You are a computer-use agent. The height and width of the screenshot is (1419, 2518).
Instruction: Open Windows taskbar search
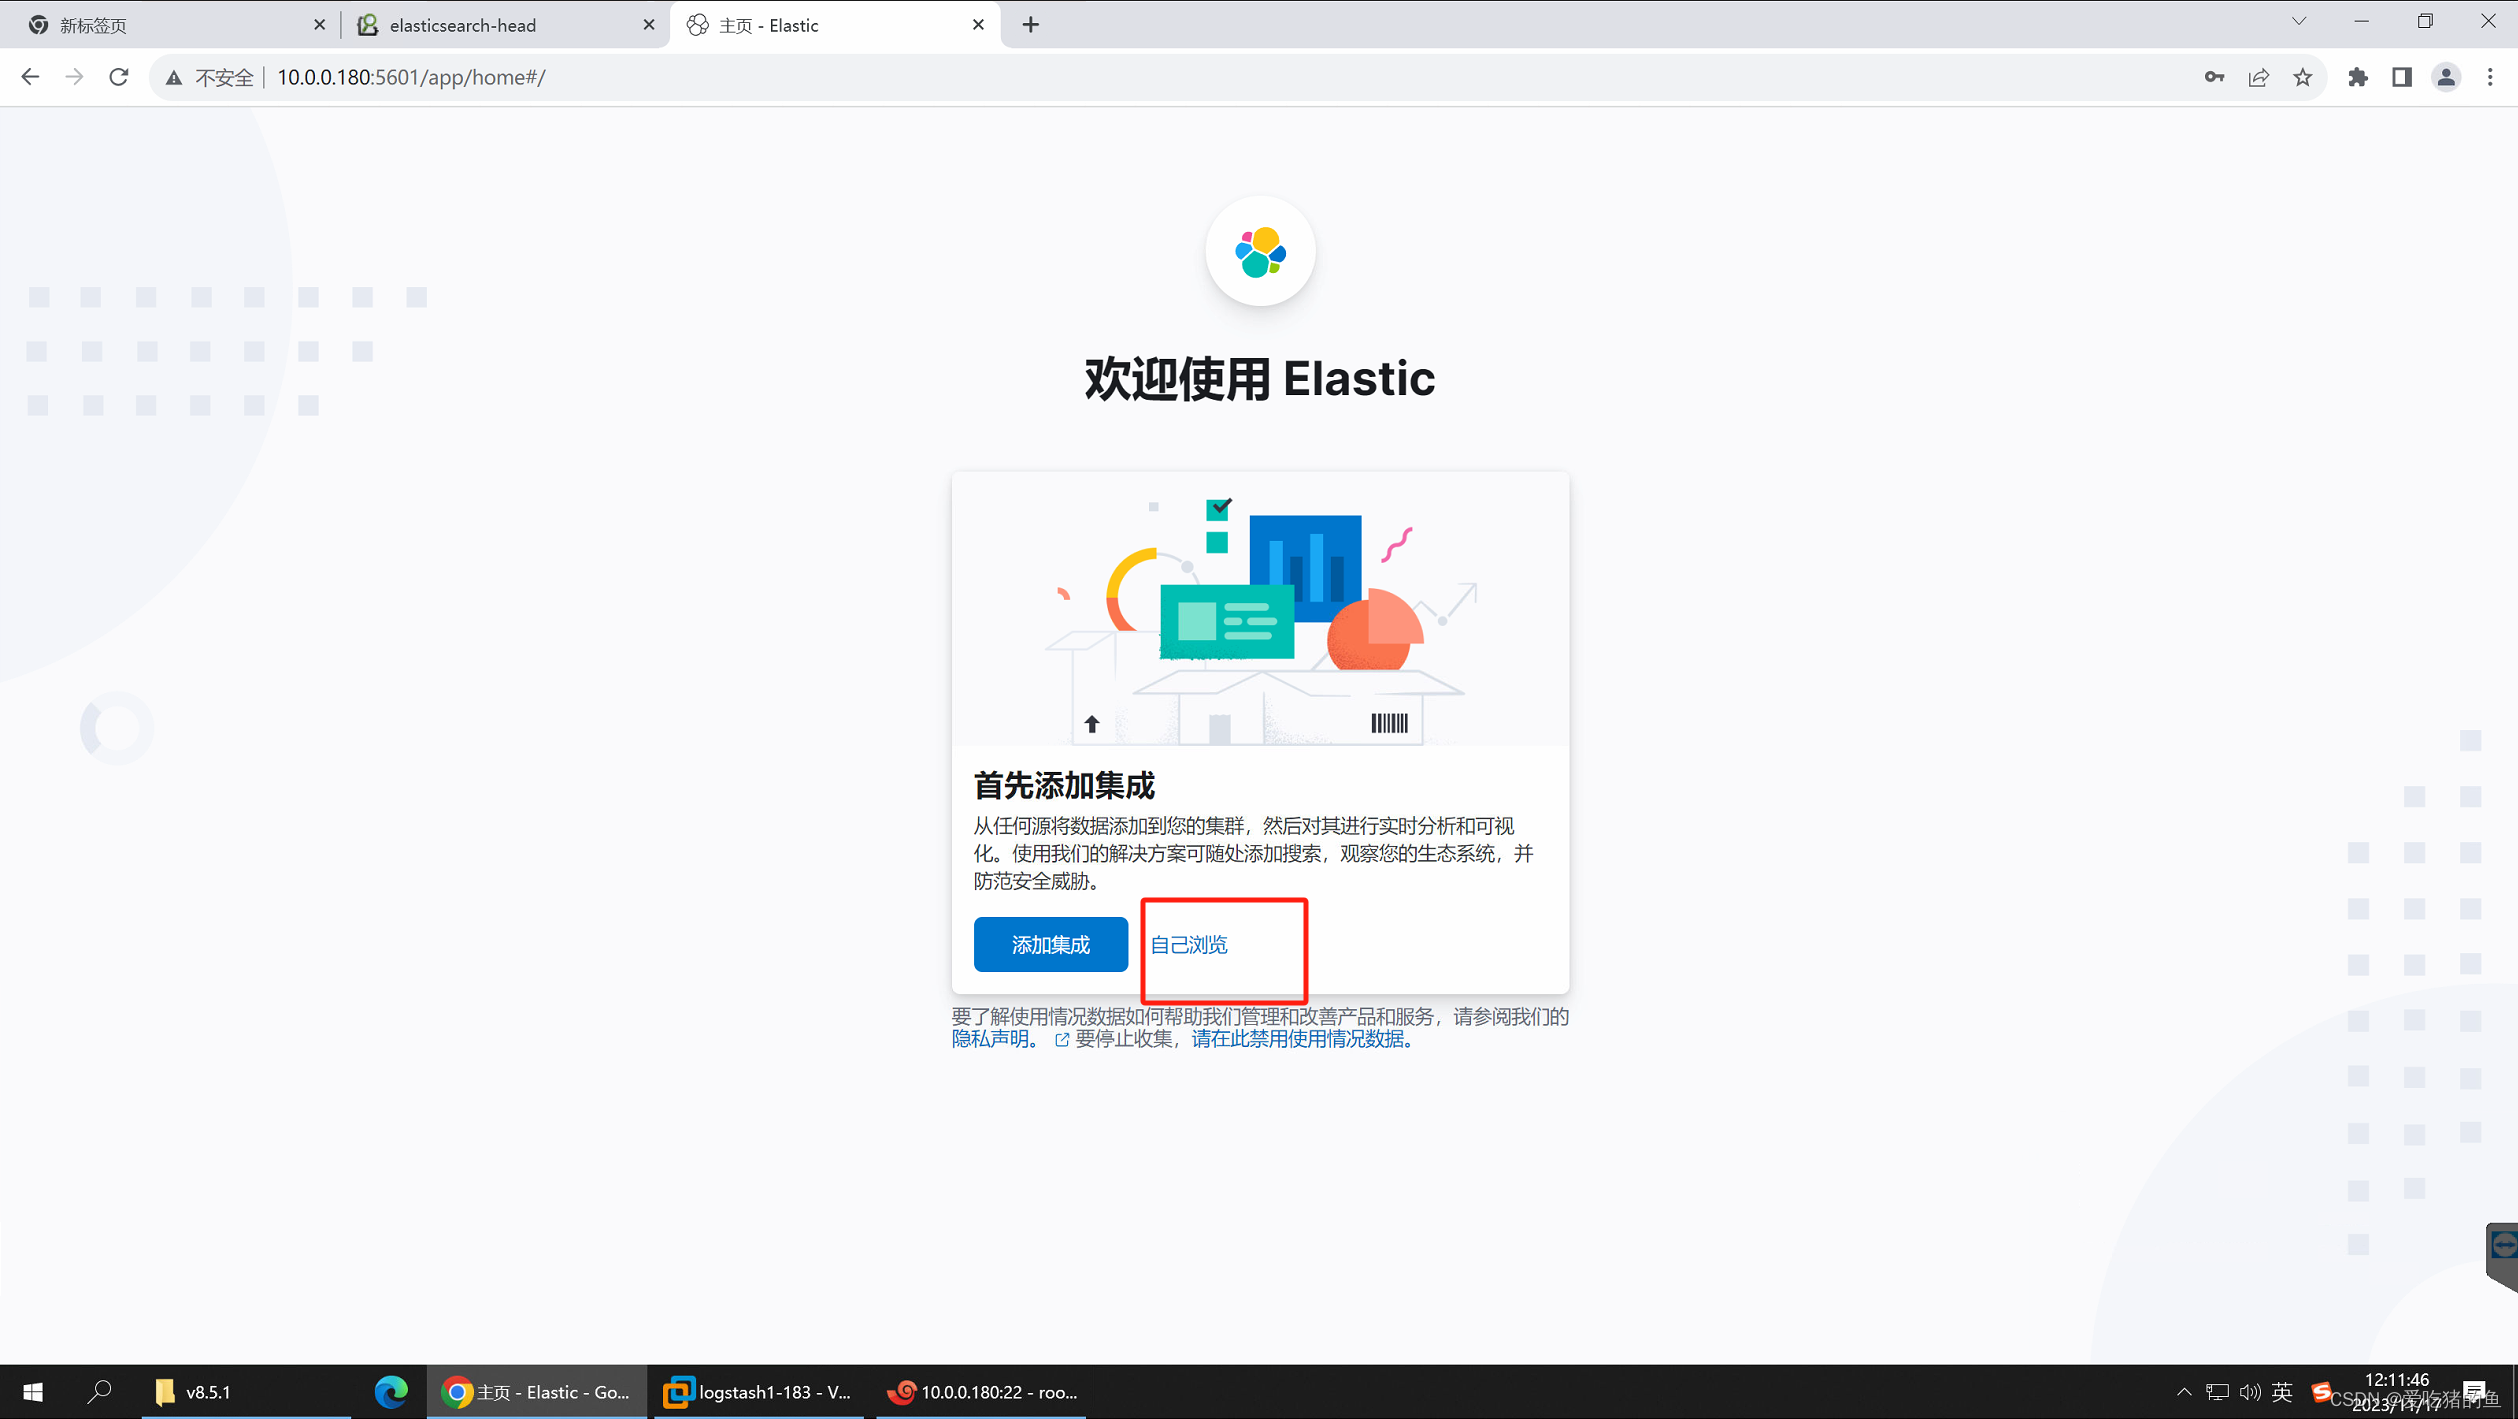tap(99, 1391)
